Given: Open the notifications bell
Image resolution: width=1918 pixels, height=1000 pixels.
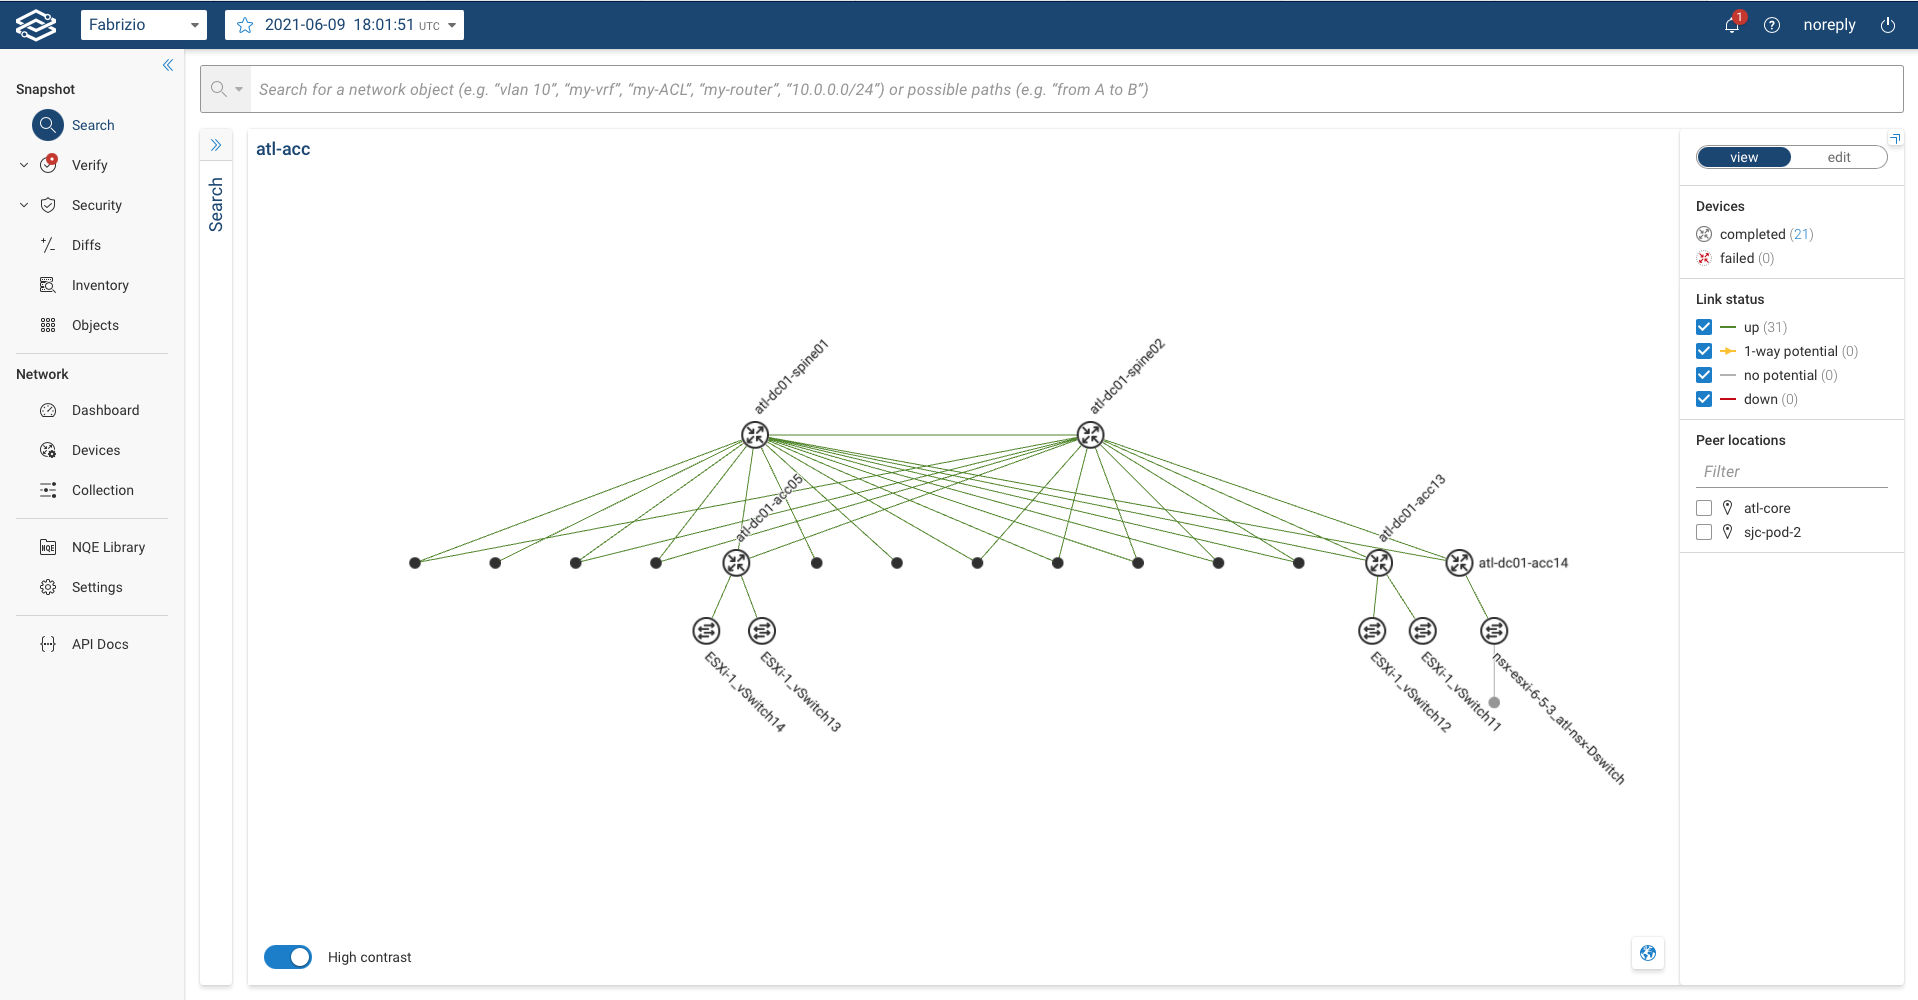Looking at the screenshot, I should (x=1732, y=25).
